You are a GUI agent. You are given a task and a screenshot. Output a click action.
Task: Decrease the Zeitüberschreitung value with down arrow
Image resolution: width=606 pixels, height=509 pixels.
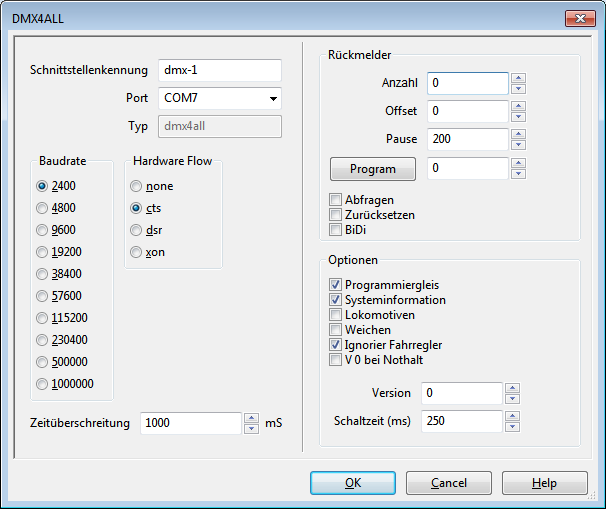[251, 429]
